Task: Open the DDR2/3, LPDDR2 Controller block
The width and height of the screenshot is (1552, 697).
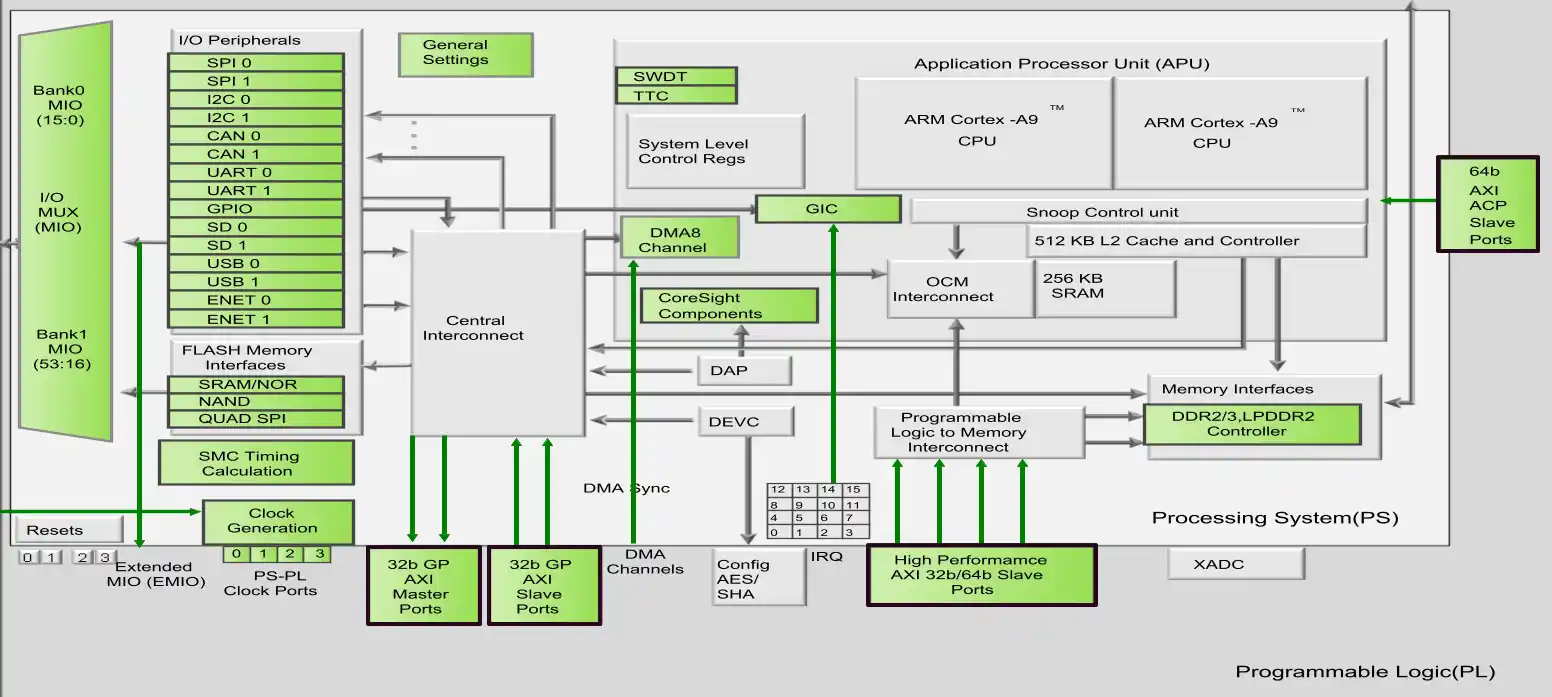Action: 1252,424
